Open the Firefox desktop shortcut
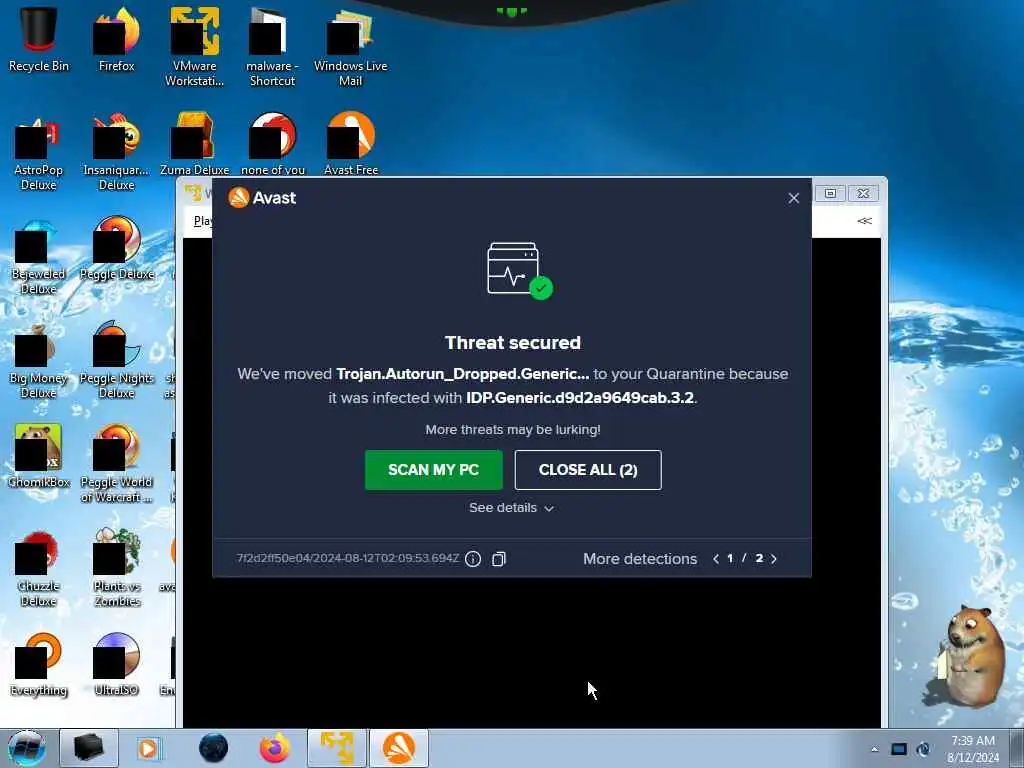Image resolution: width=1024 pixels, height=768 pixels. coord(116,38)
